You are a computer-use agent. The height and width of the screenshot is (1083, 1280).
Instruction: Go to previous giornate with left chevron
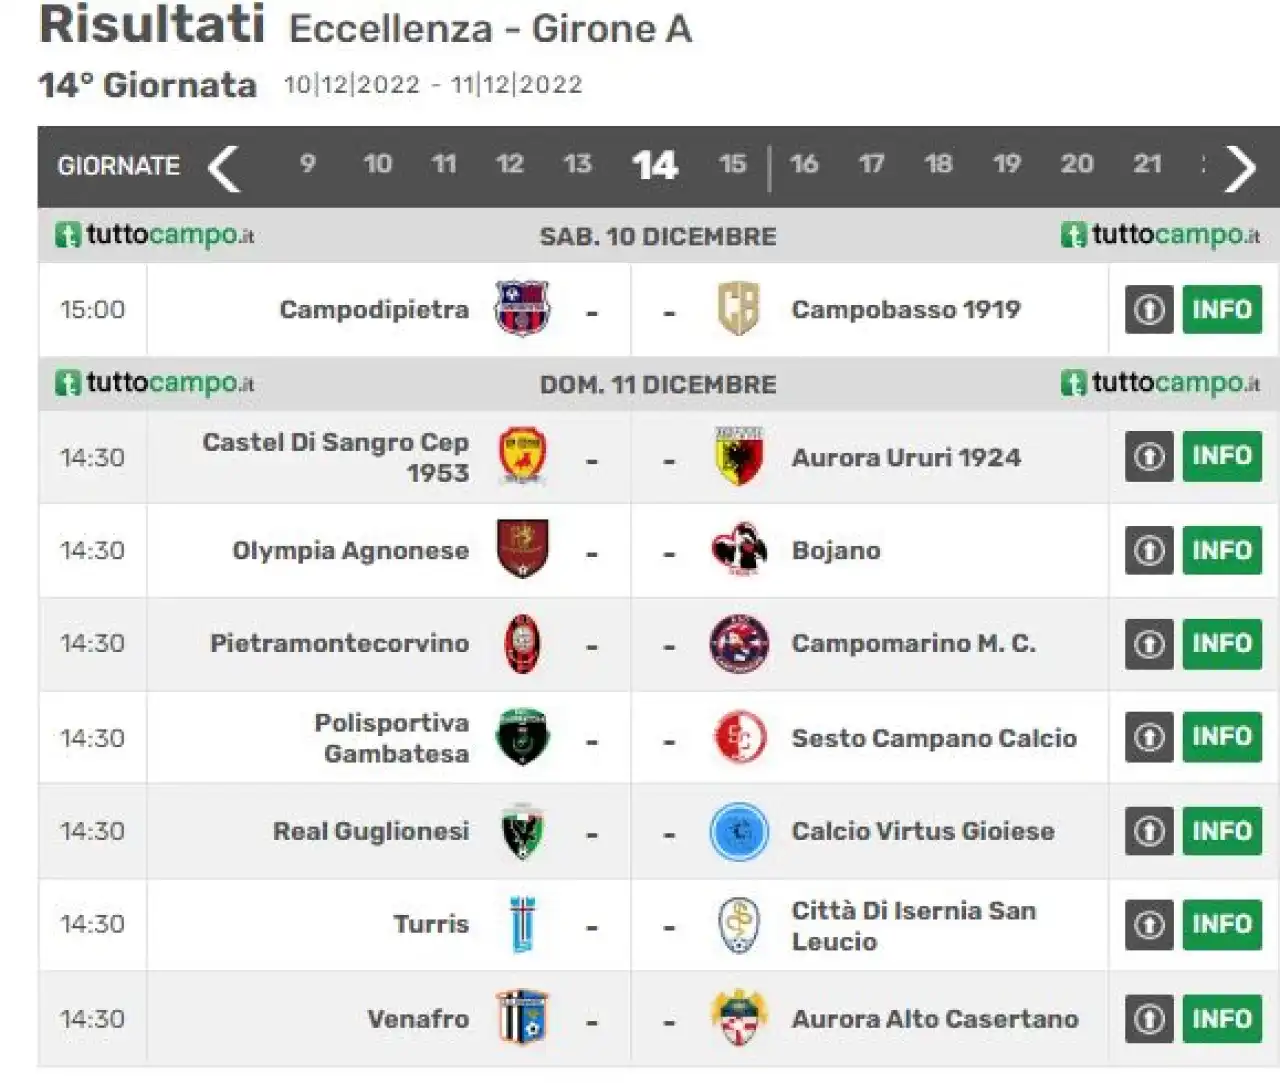224,167
